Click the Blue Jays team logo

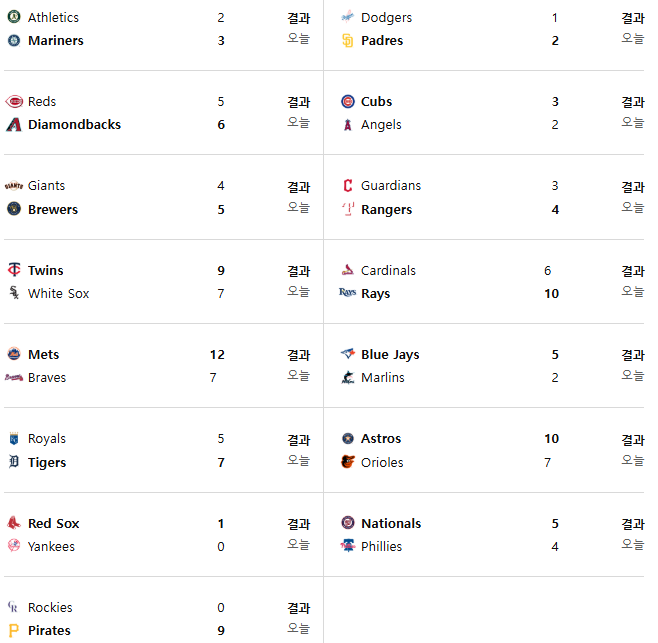347,355
